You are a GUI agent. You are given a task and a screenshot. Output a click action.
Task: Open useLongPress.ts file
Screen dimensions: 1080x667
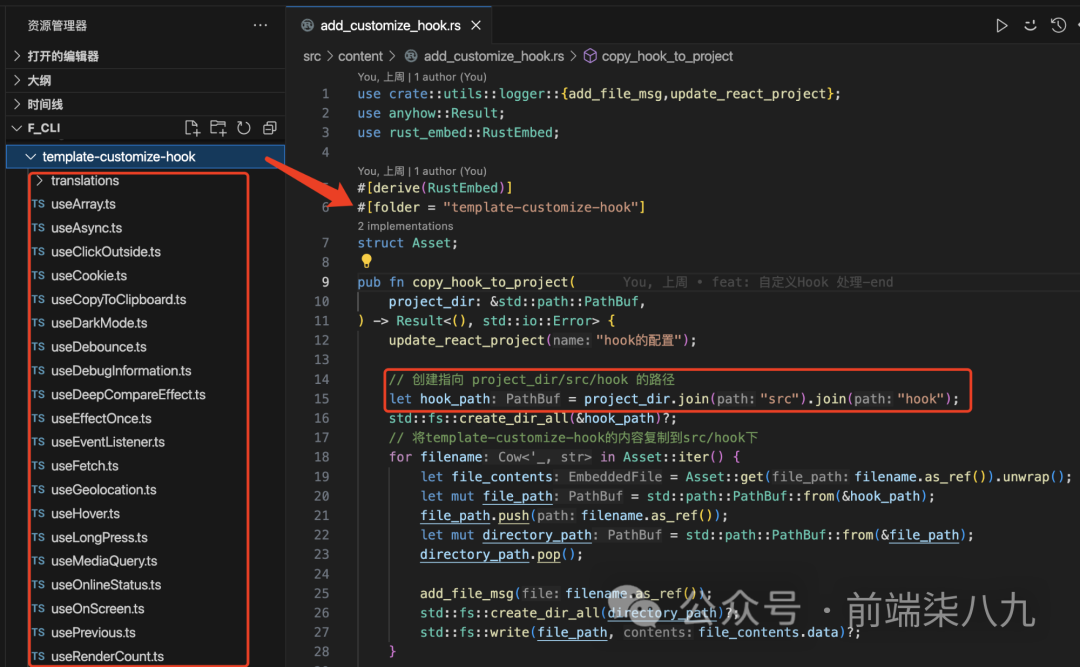(99, 537)
